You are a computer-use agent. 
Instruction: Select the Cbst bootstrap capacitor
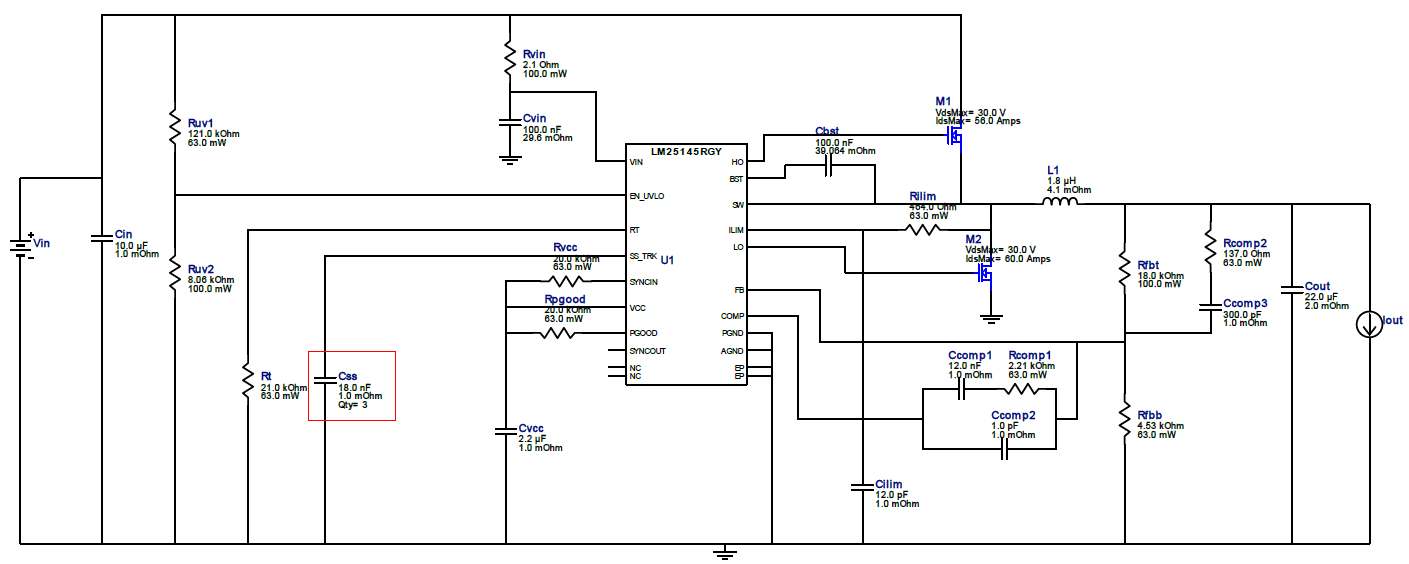(x=827, y=167)
